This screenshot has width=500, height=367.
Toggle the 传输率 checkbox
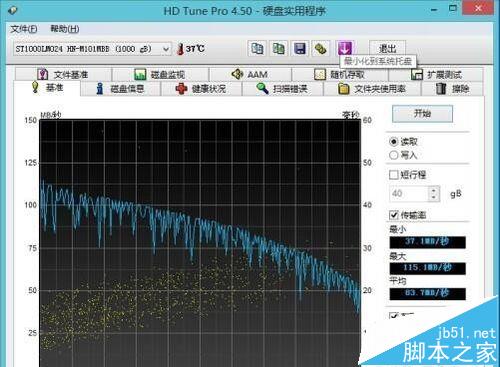(x=394, y=215)
